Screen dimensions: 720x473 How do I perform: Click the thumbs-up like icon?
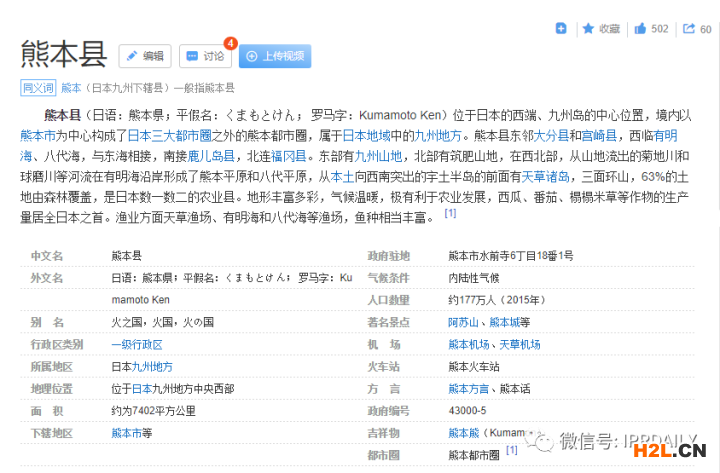(640, 29)
